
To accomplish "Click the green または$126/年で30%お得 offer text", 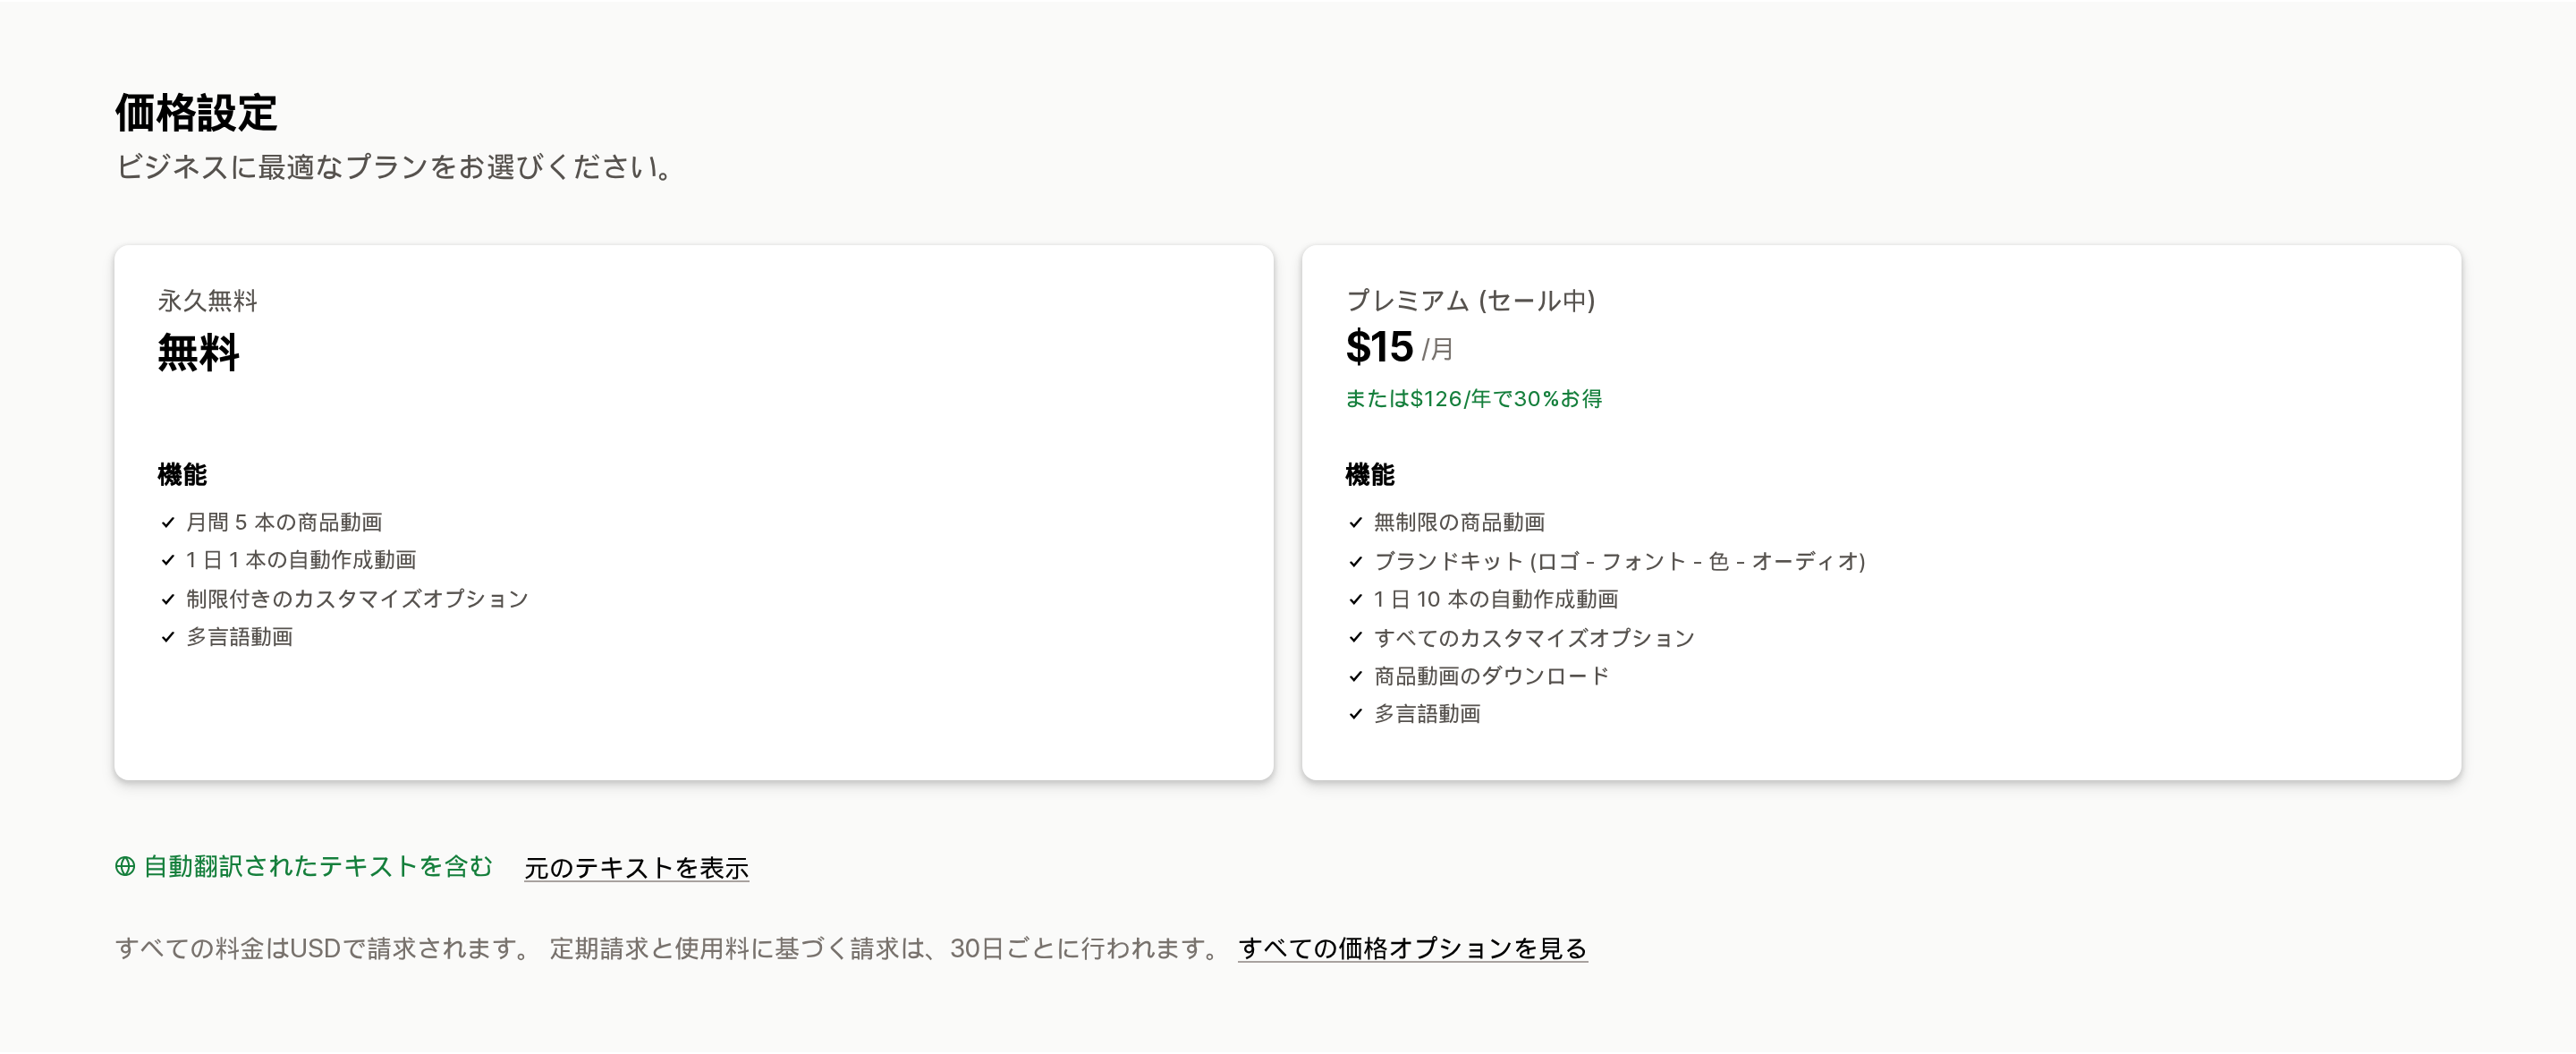I will (x=1473, y=398).
